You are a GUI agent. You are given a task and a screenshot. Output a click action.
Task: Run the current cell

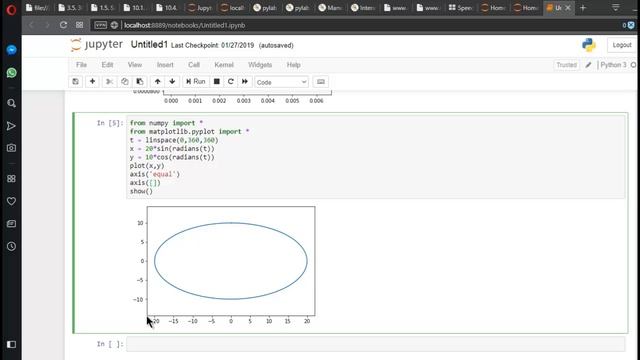196,82
